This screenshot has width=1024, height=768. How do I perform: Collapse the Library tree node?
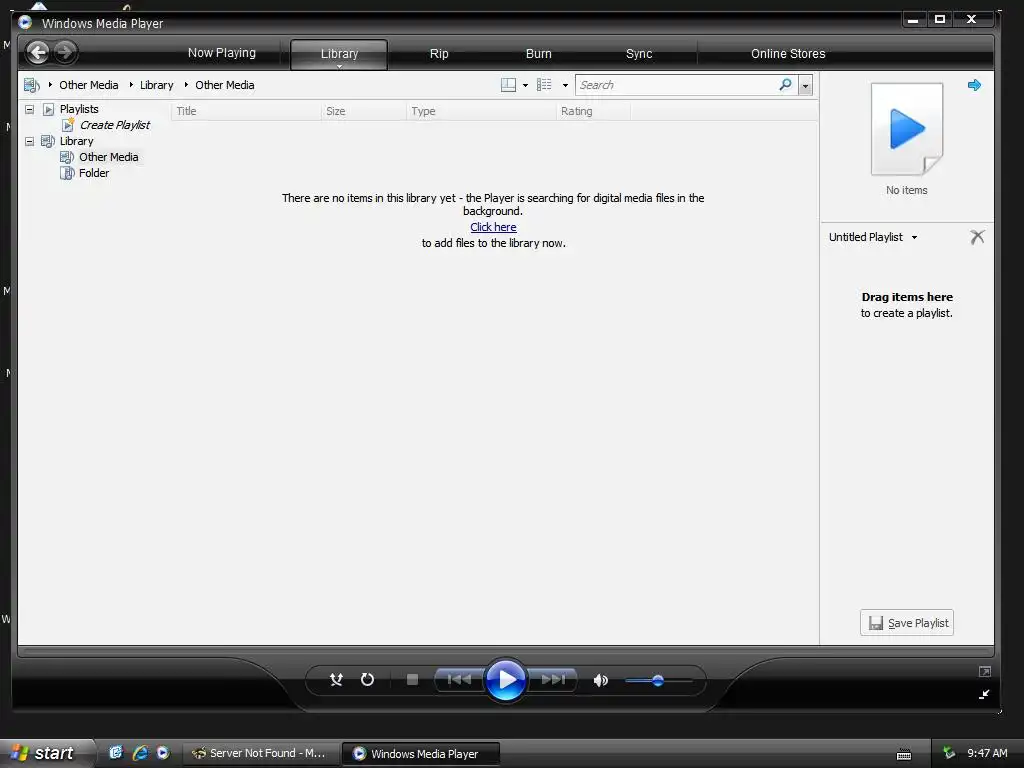[29, 141]
